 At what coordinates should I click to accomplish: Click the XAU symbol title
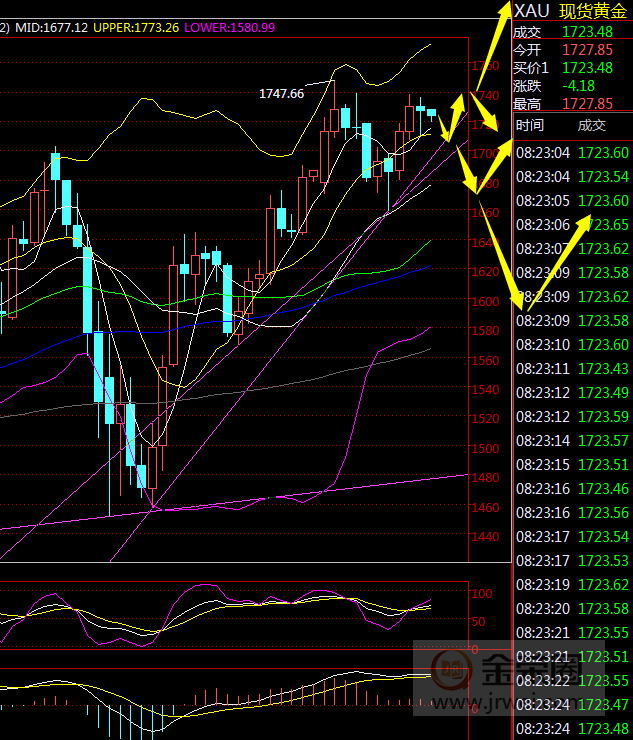(531, 11)
